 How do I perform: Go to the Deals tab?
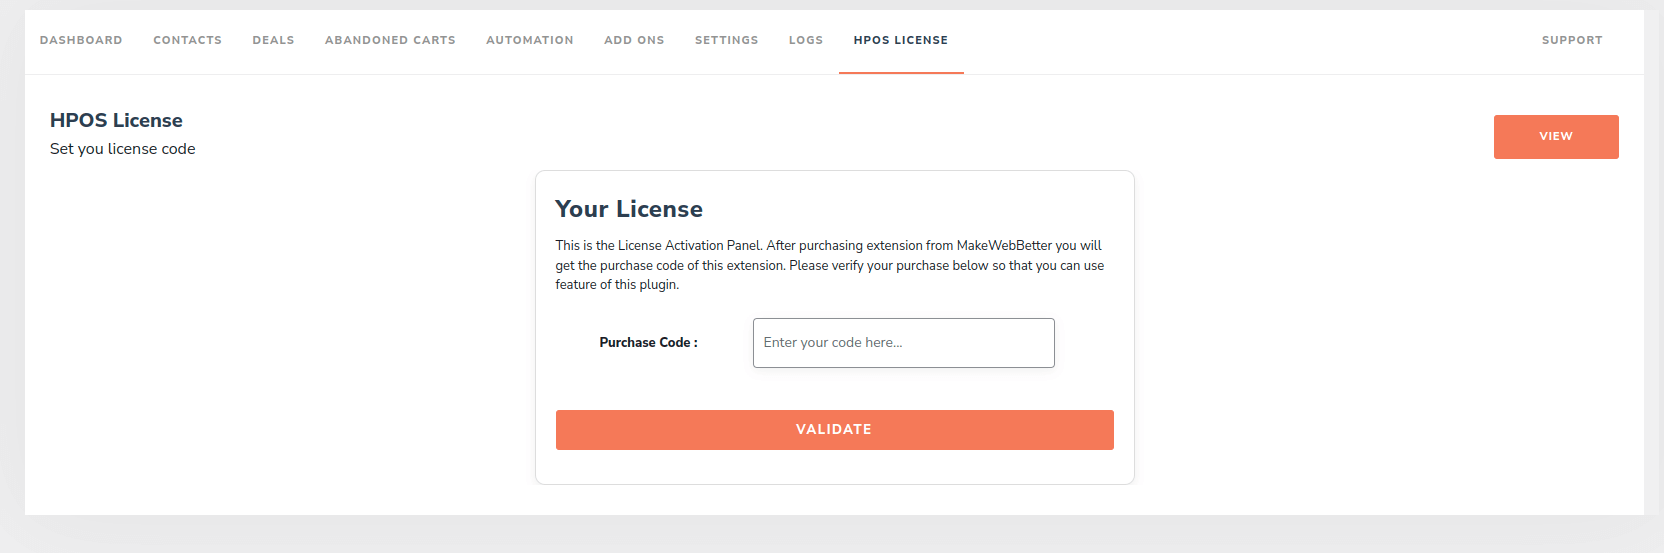point(273,40)
